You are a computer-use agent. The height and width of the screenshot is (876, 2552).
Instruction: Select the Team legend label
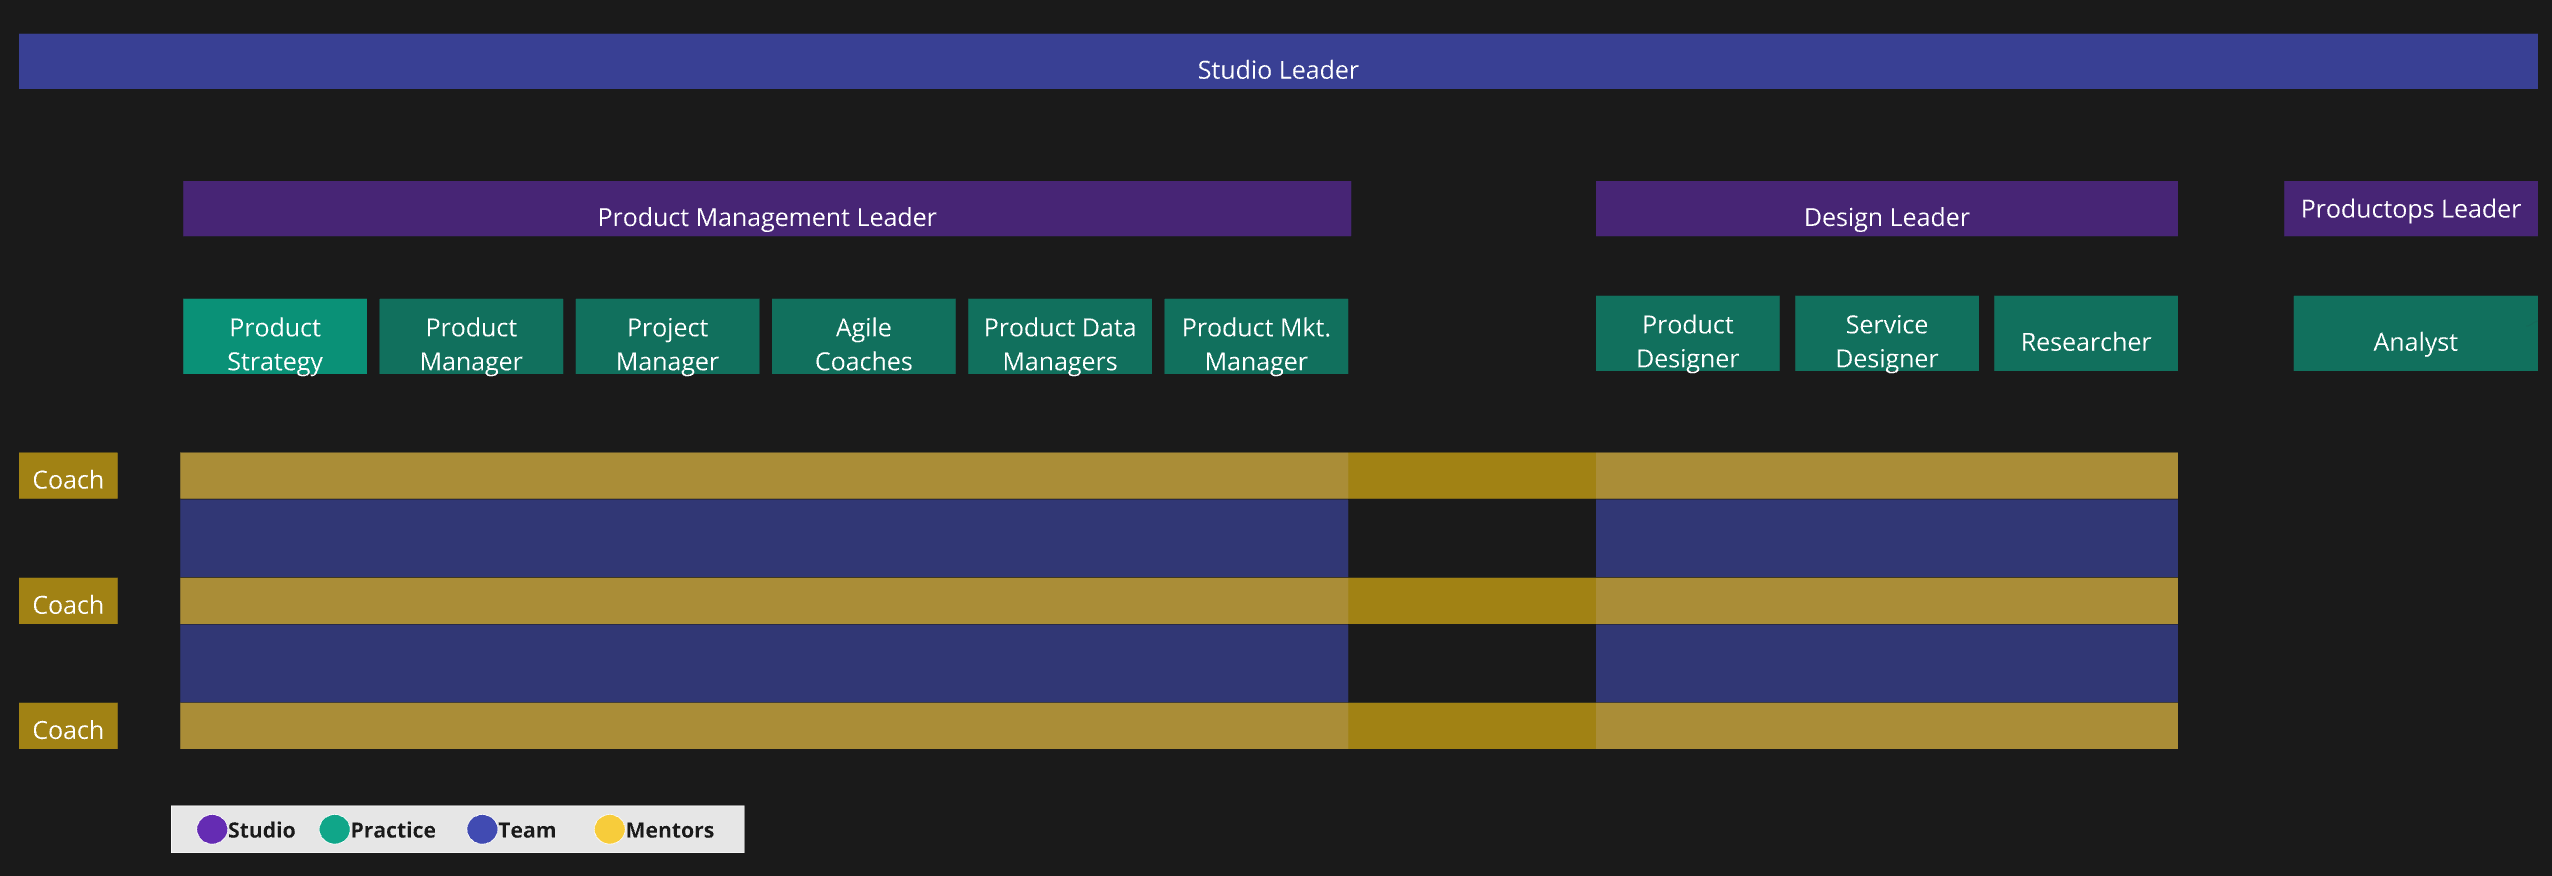click(x=527, y=830)
